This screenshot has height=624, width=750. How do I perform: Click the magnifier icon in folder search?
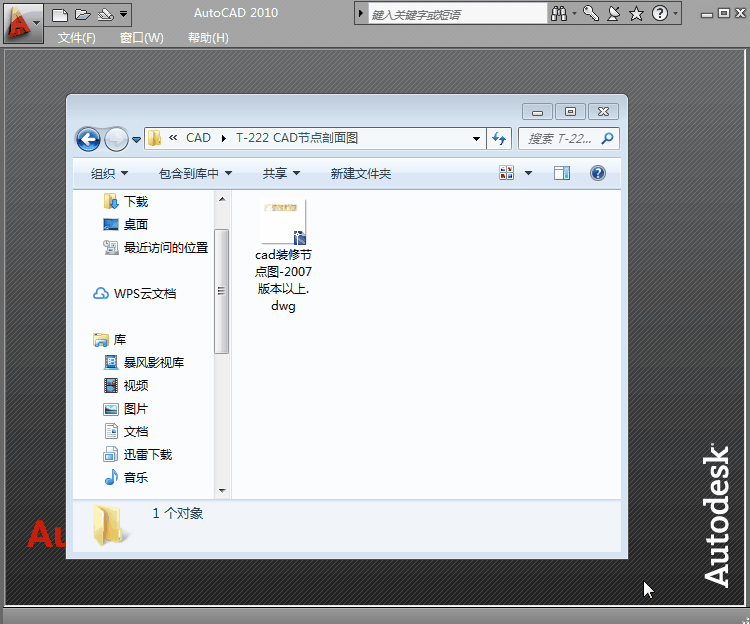pyautogui.click(x=607, y=139)
